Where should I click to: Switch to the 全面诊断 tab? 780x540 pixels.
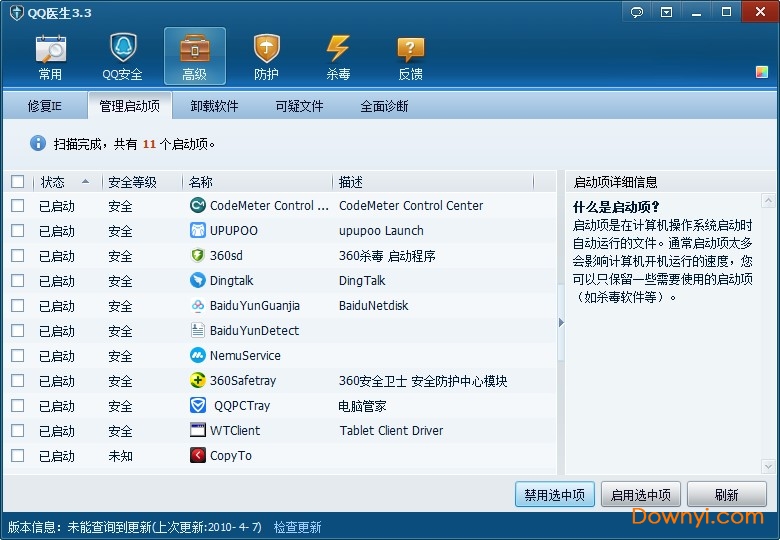[384, 106]
